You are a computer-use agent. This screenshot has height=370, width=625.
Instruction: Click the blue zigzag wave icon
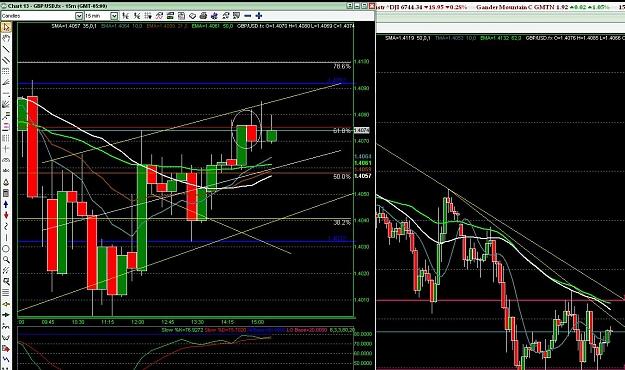click(x=6, y=359)
